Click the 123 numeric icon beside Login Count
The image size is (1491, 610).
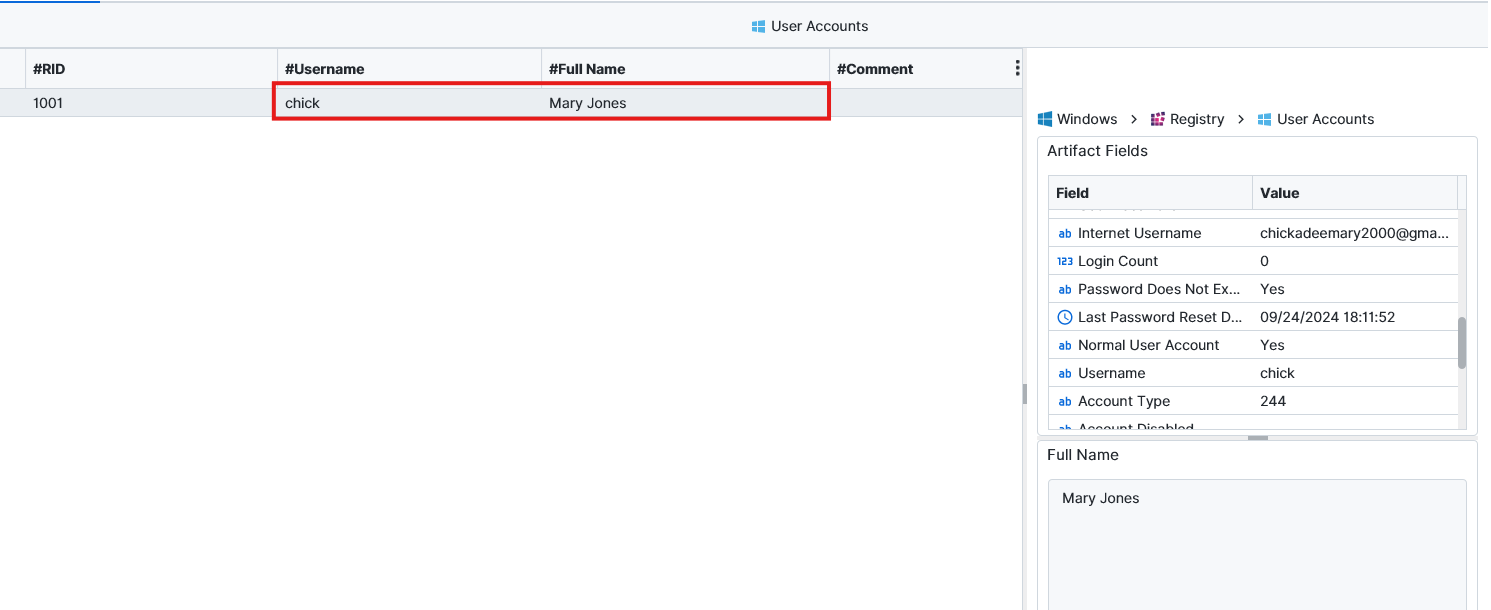(x=1064, y=261)
